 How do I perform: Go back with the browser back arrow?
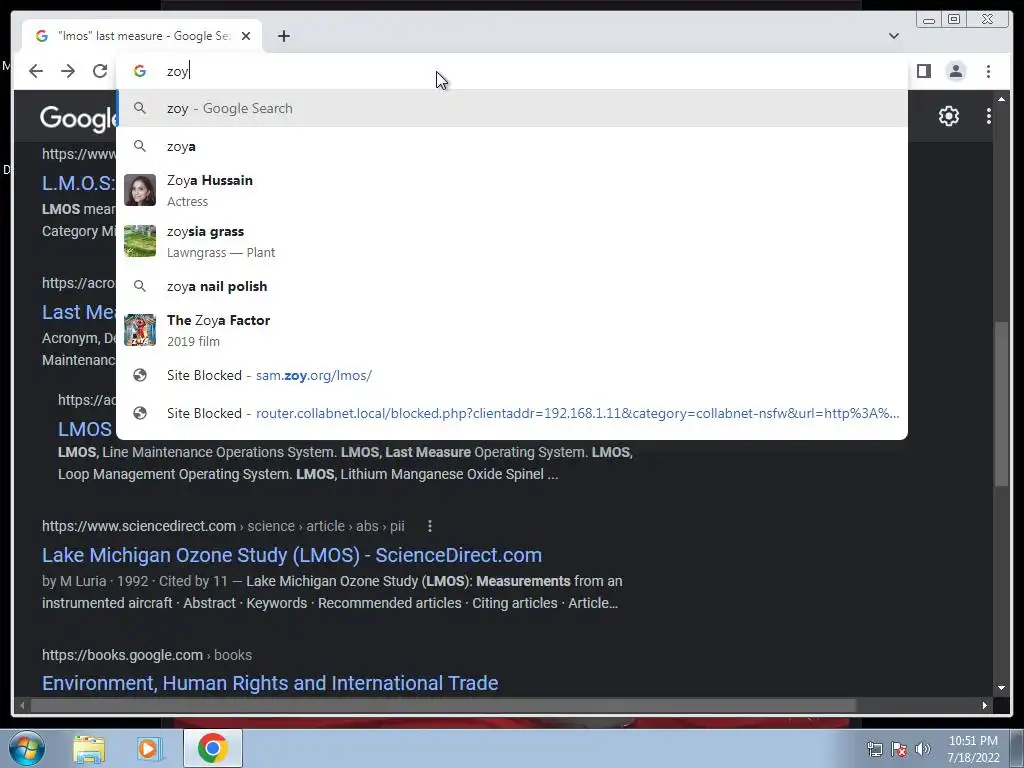tap(36, 71)
